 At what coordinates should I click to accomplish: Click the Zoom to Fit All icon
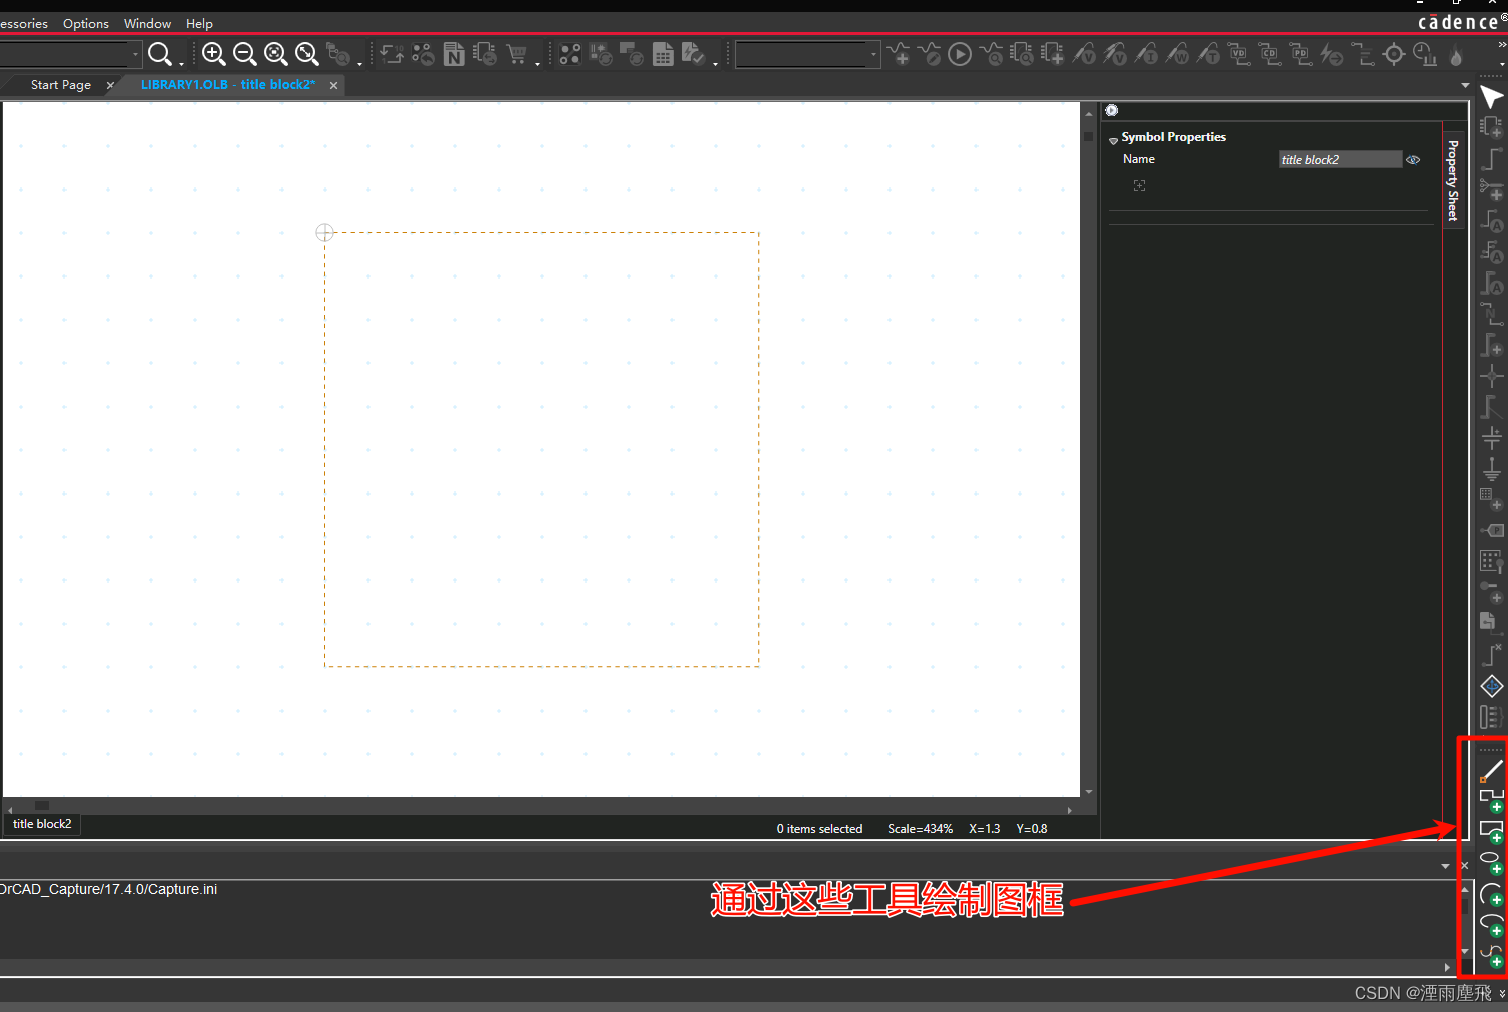pyautogui.click(x=306, y=54)
